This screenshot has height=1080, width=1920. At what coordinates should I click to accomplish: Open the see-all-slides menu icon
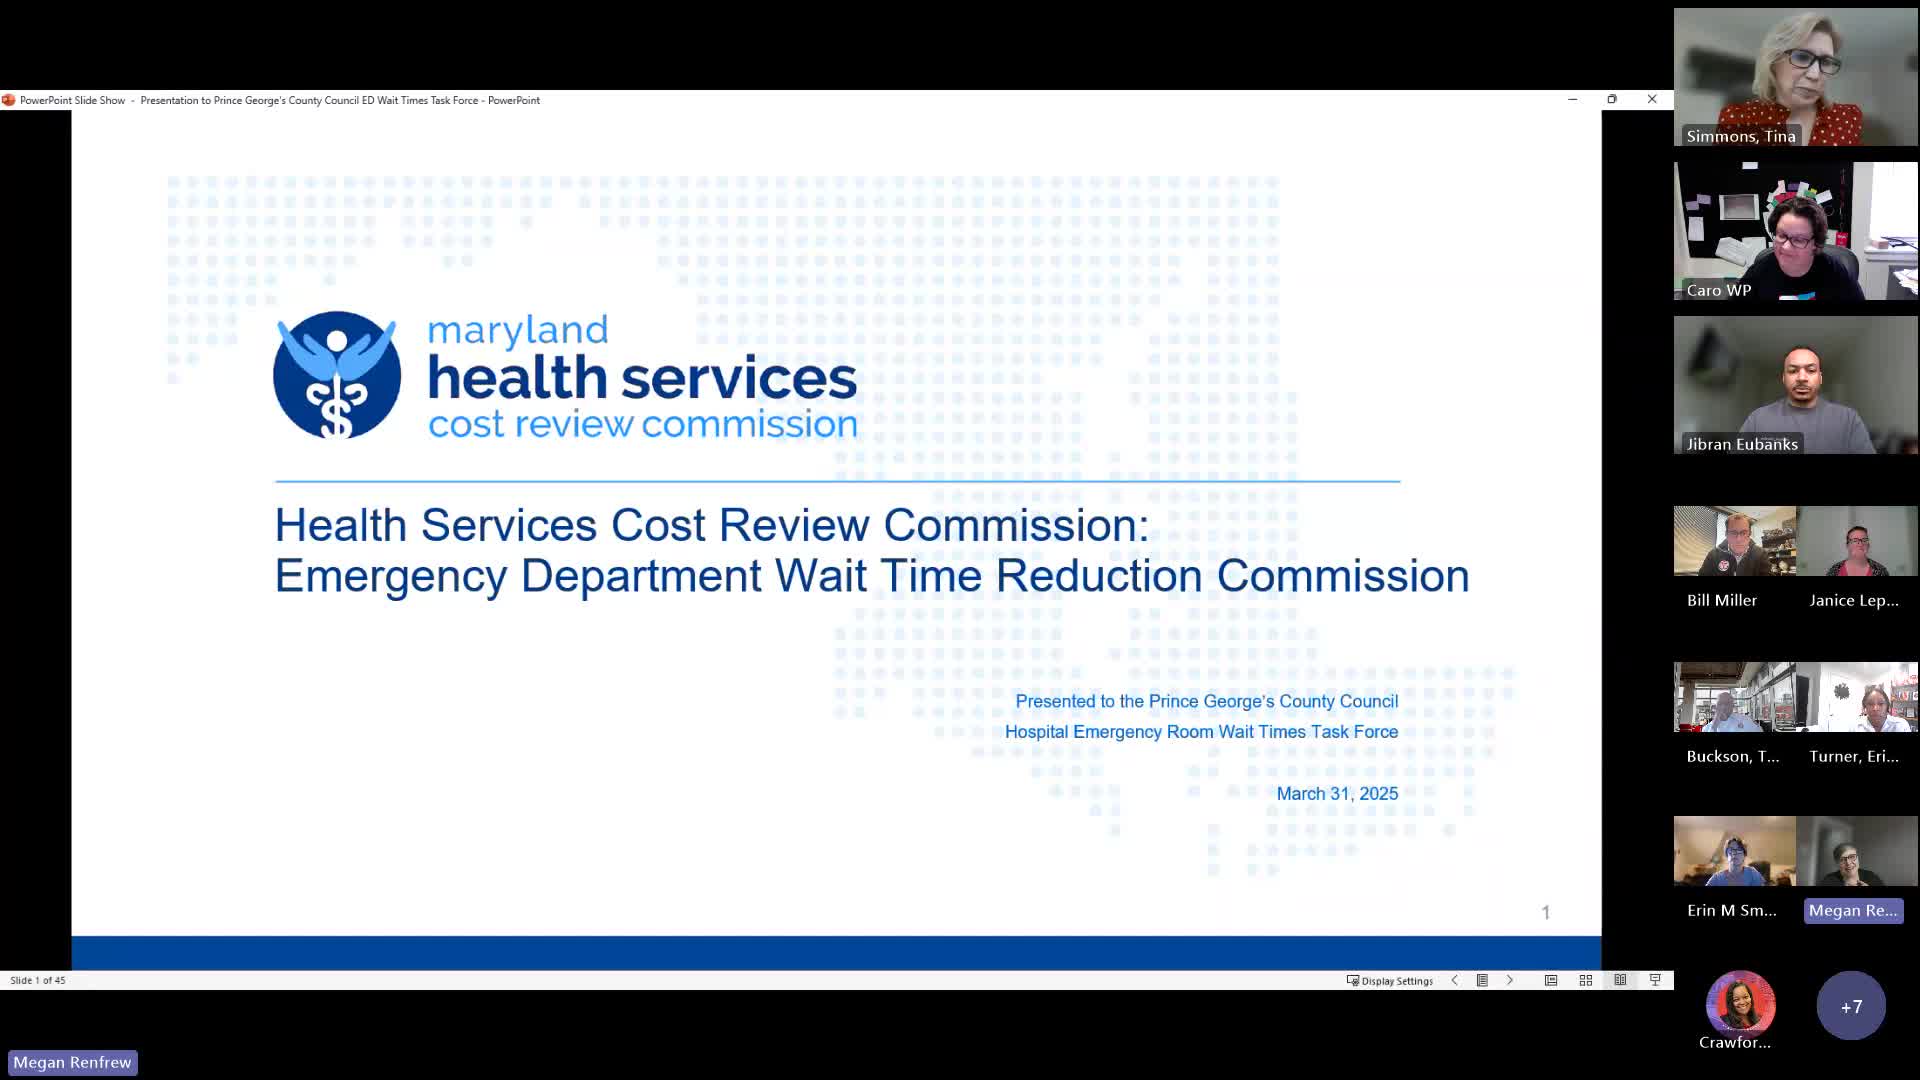(1482, 981)
